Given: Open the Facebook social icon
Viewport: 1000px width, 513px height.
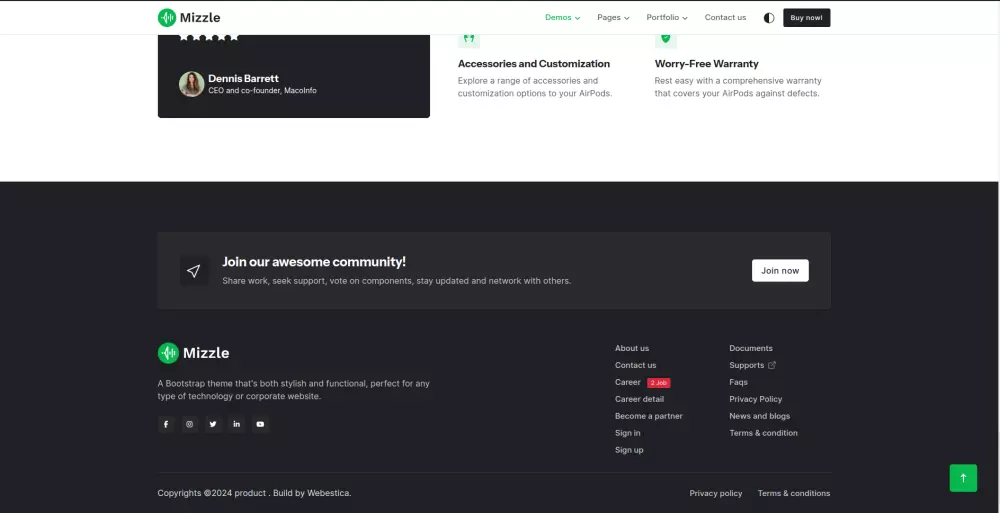Looking at the screenshot, I should (166, 424).
